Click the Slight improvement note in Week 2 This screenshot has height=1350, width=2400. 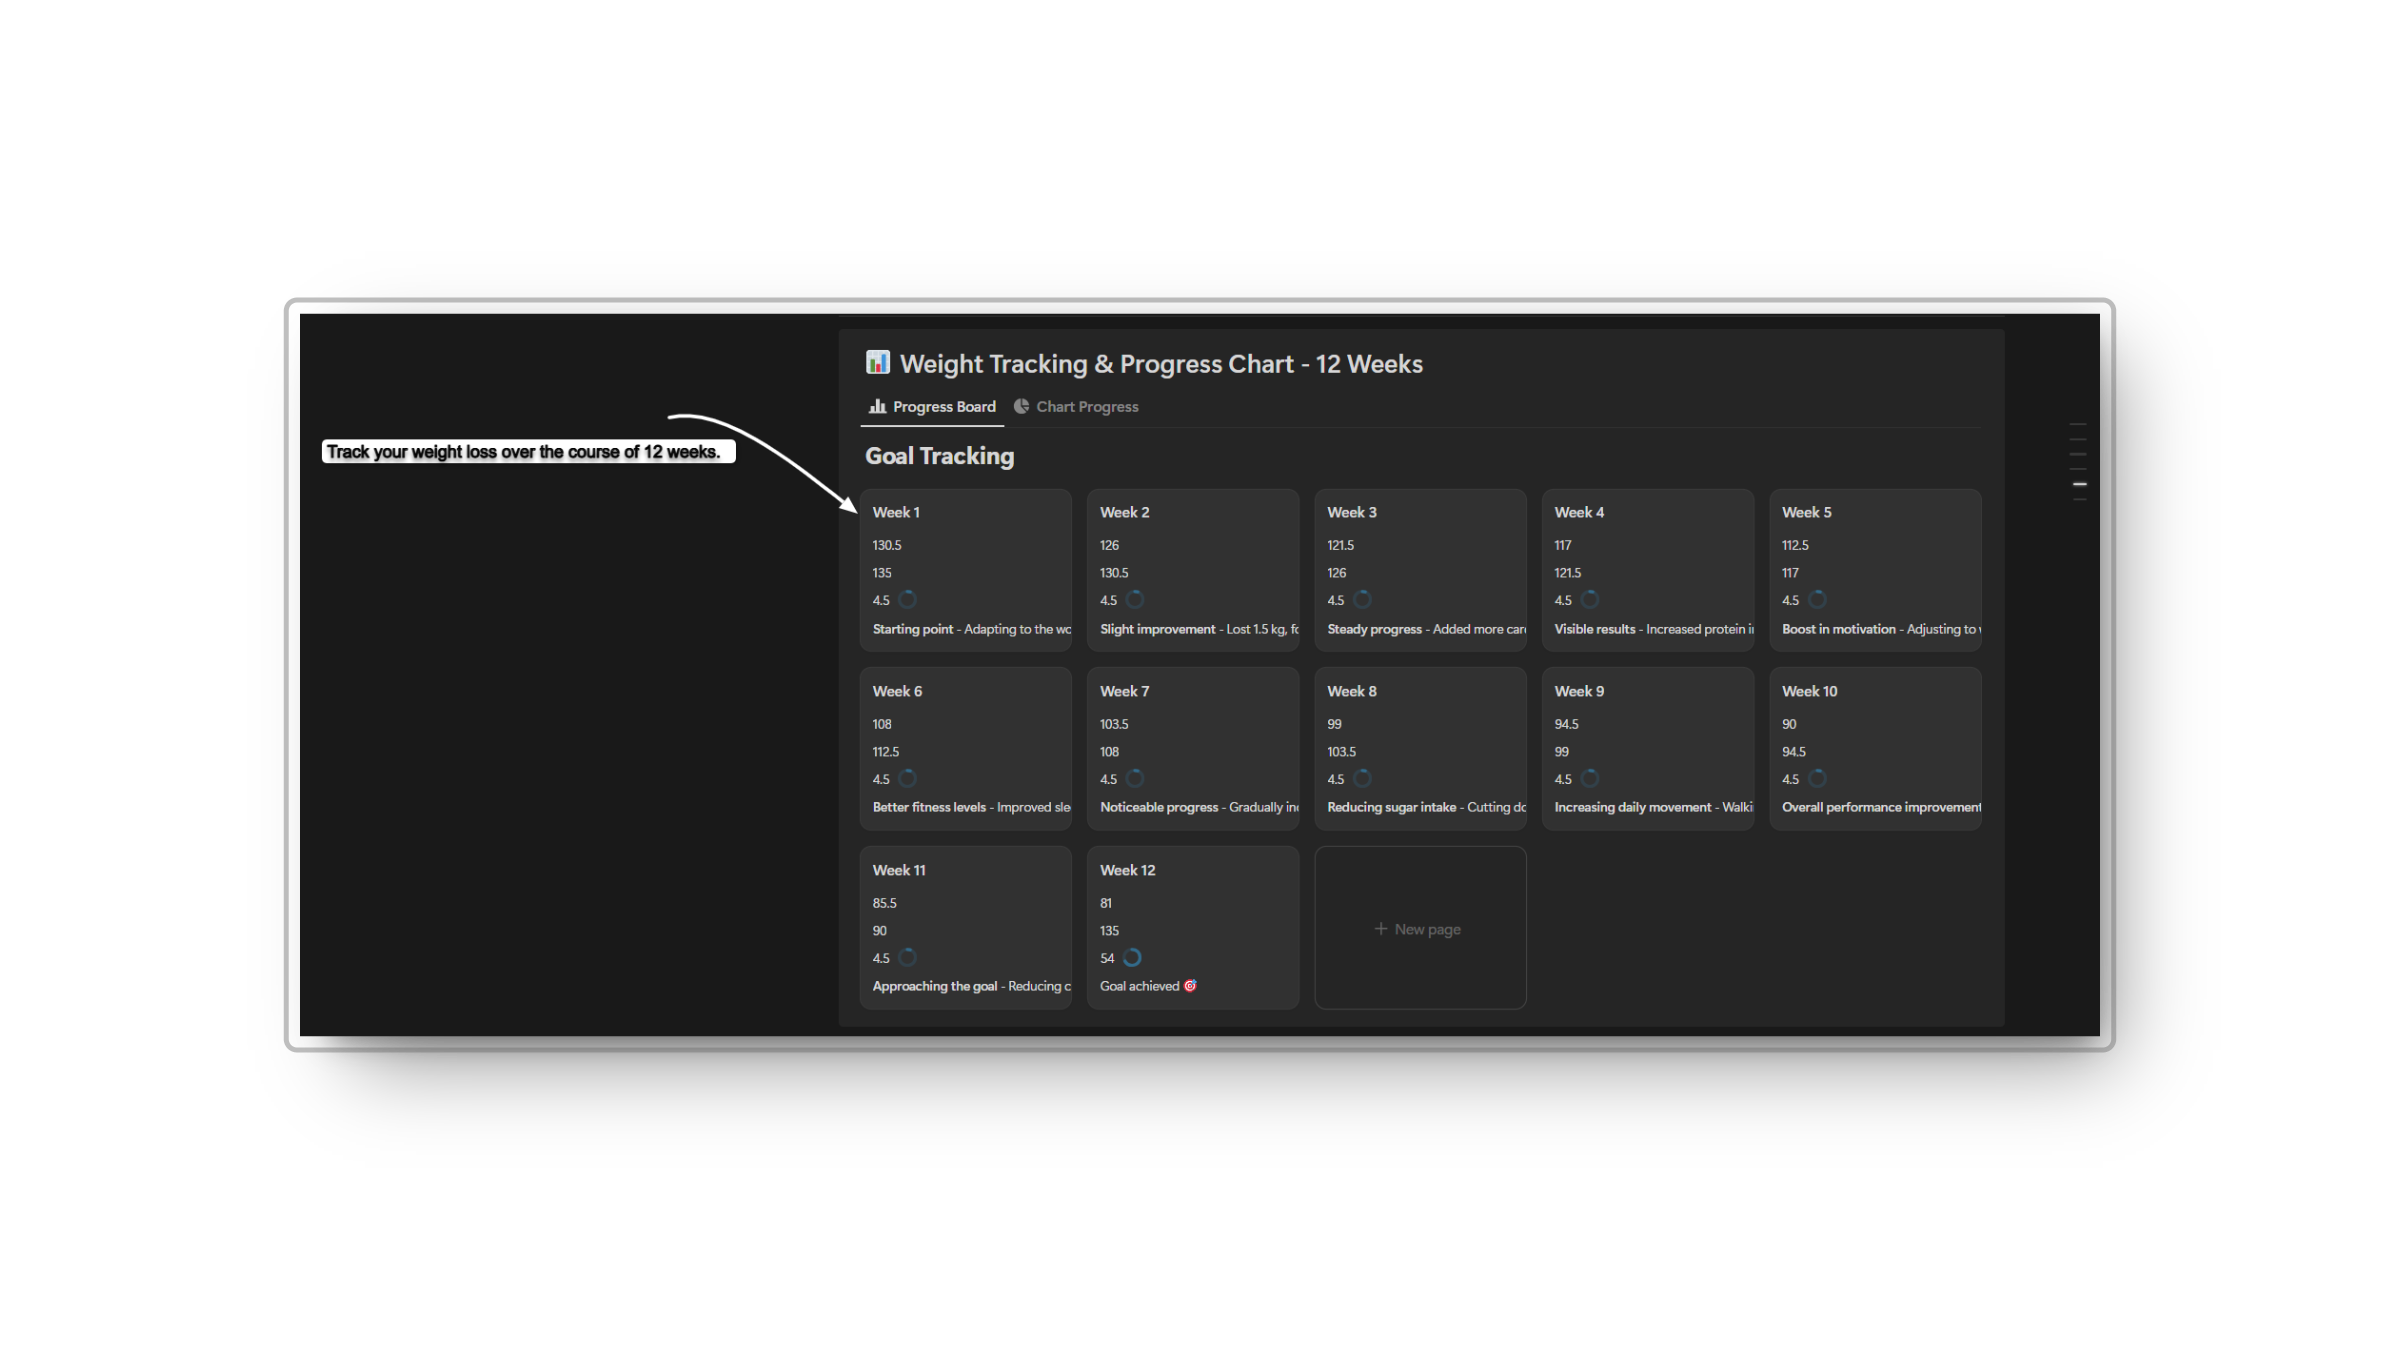1199,629
